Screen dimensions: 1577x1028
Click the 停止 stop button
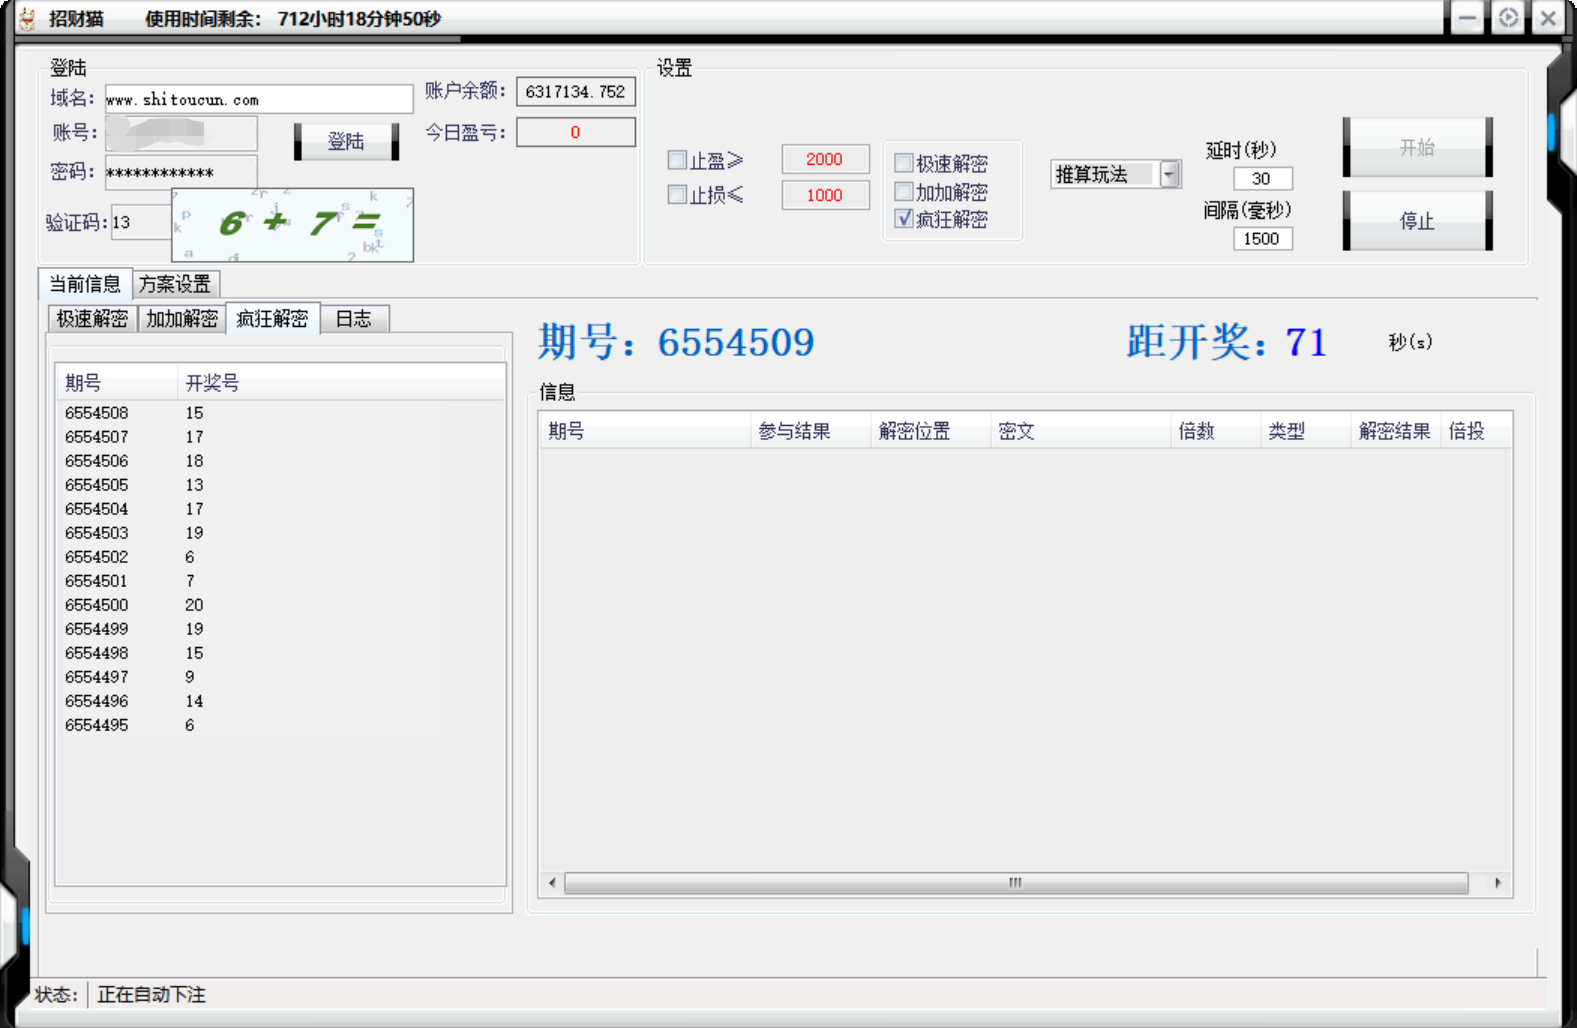1417,221
